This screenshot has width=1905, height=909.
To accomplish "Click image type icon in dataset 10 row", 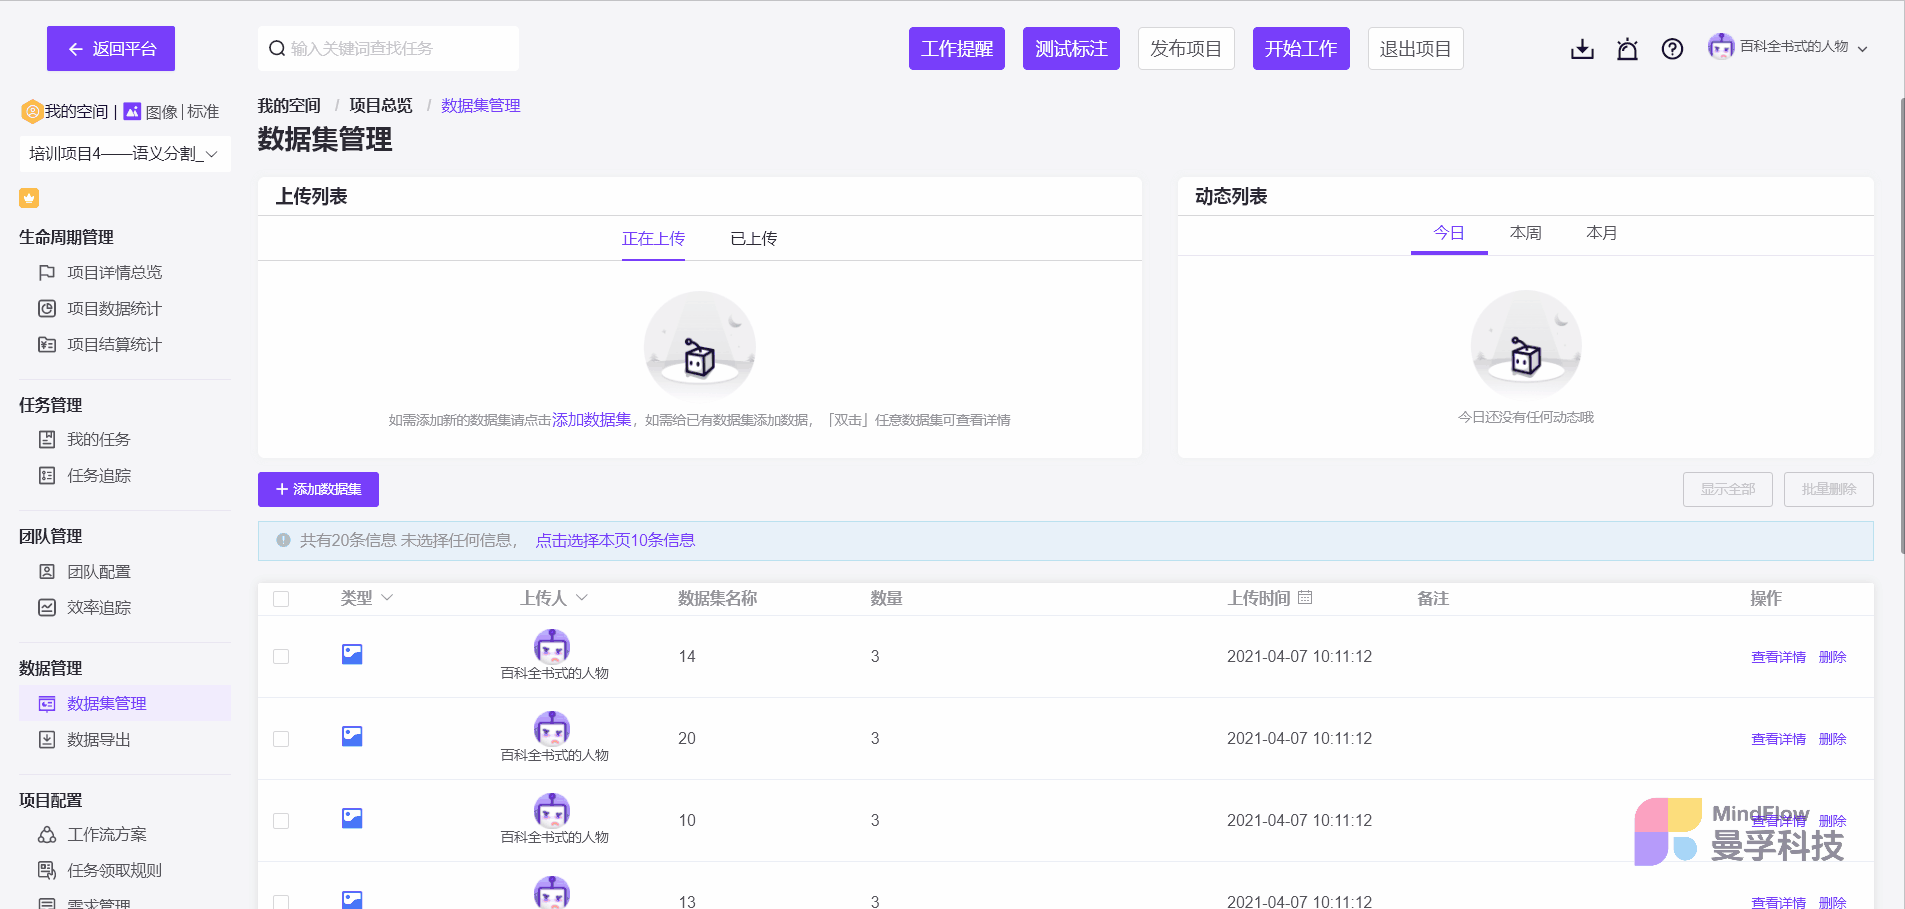I will (x=352, y=818).
